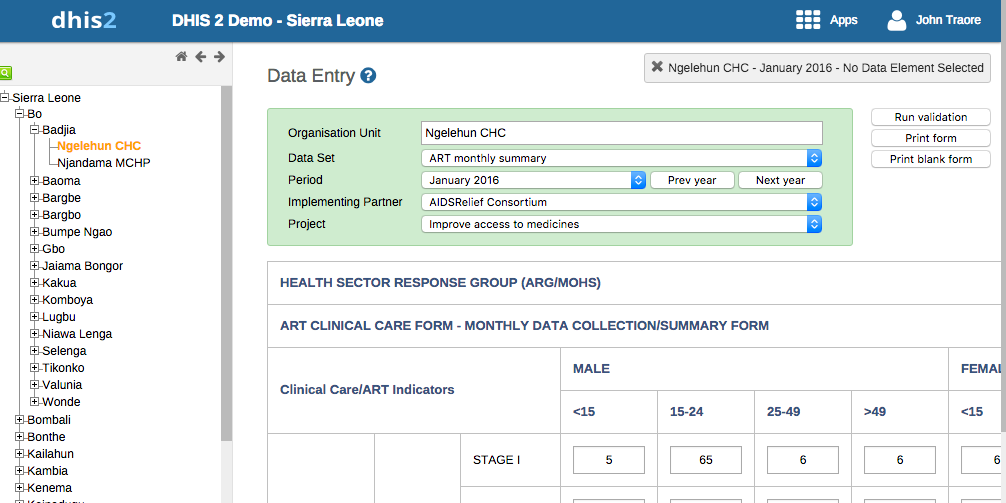Click the Run validation button
Image resolution: width=1006 pixels, height=503 pixels.
coord(930,117)
